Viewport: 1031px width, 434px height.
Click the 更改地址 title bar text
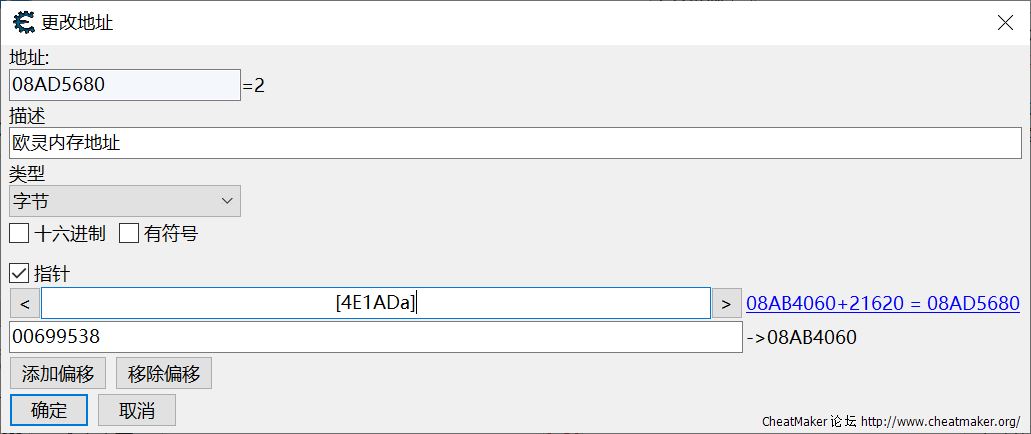77,22
